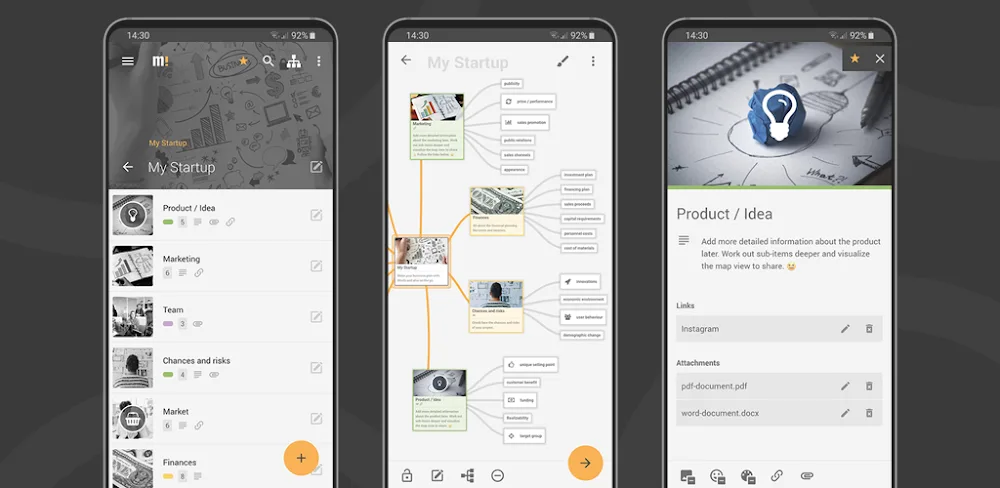
Task: Open the color palette icon in bottom toolbar
Action: 747,477
